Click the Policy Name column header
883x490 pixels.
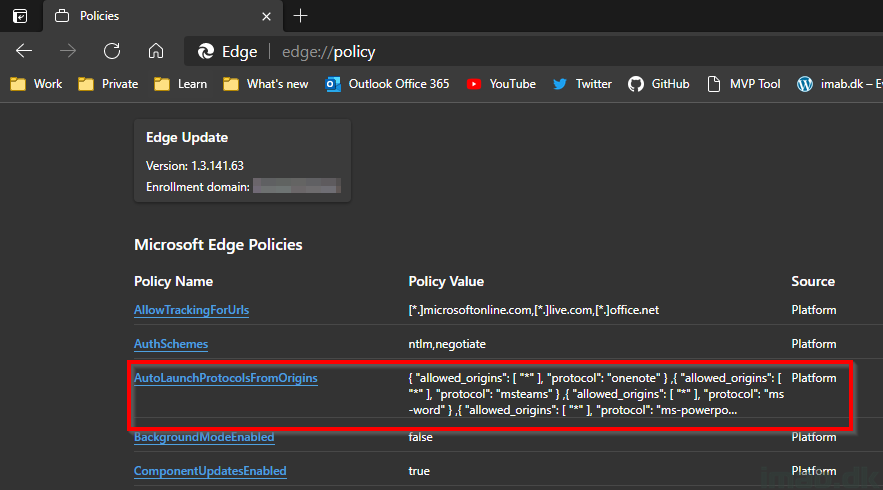[173, 281]
